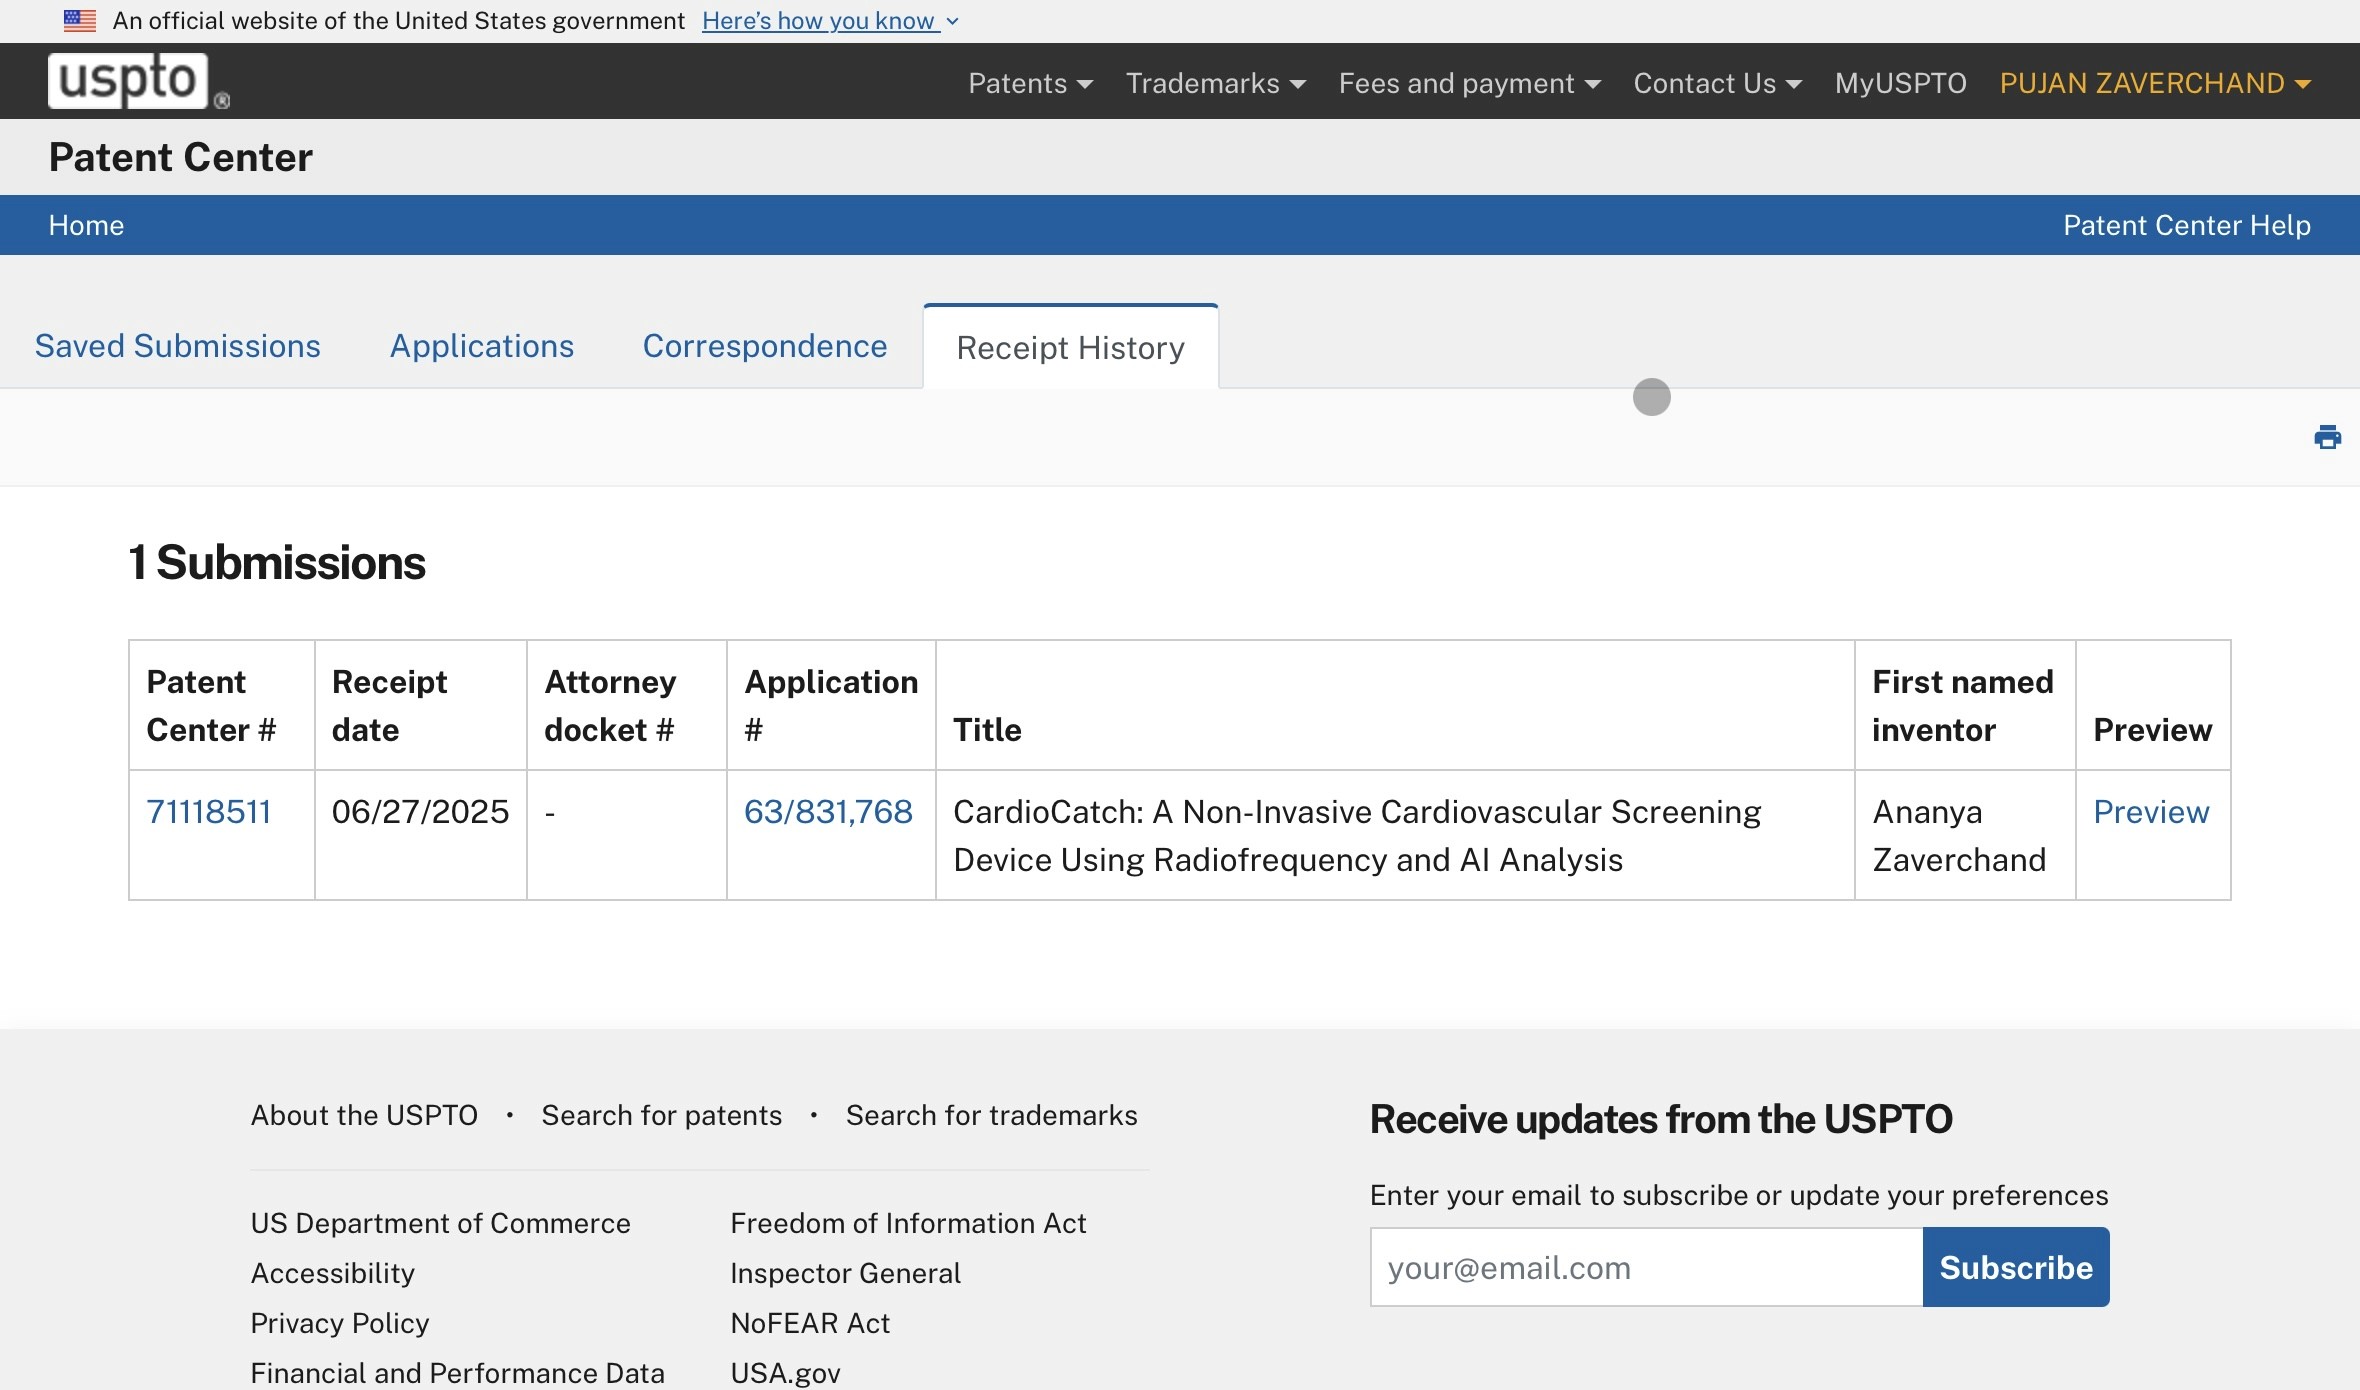Expand Fees and payment menu
This screenshot has height=1390, width=2360.
tap(1469, 83)
